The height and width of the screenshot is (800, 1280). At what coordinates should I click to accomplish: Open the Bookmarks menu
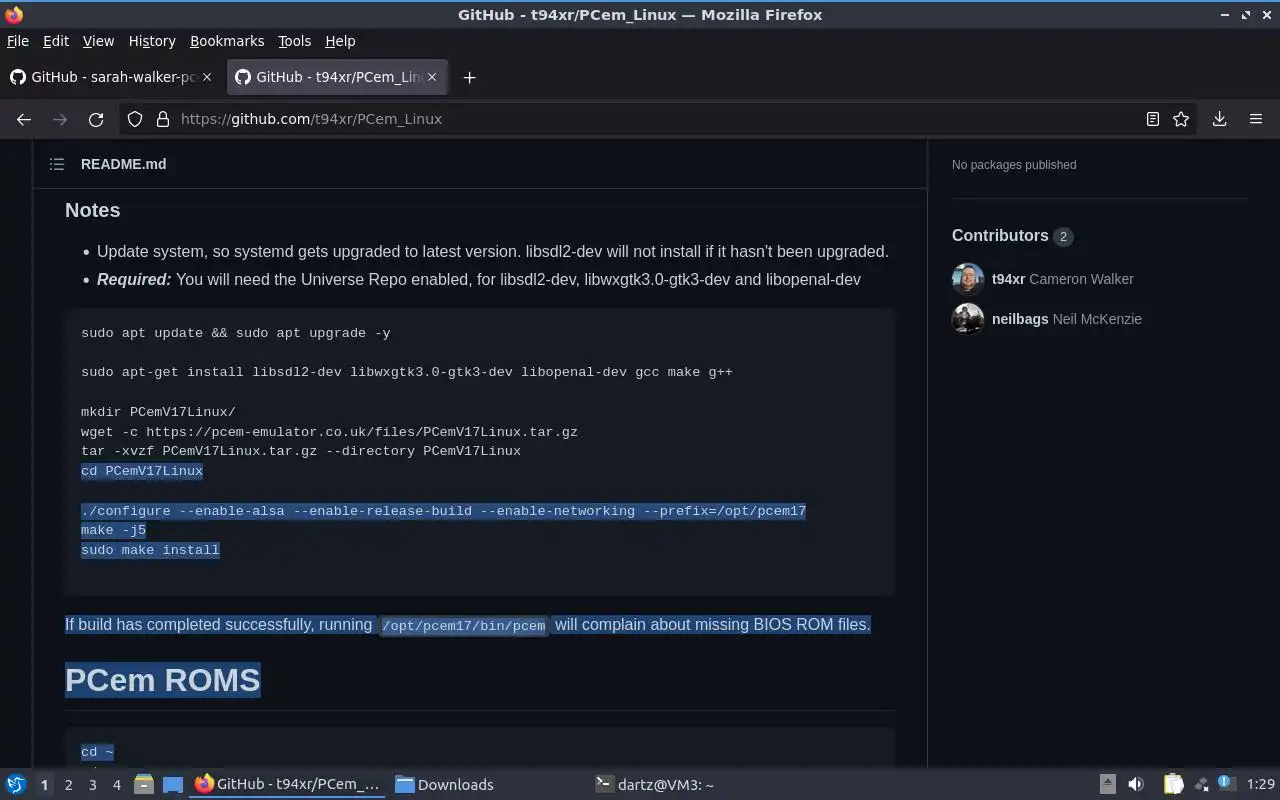click(227, 41)
